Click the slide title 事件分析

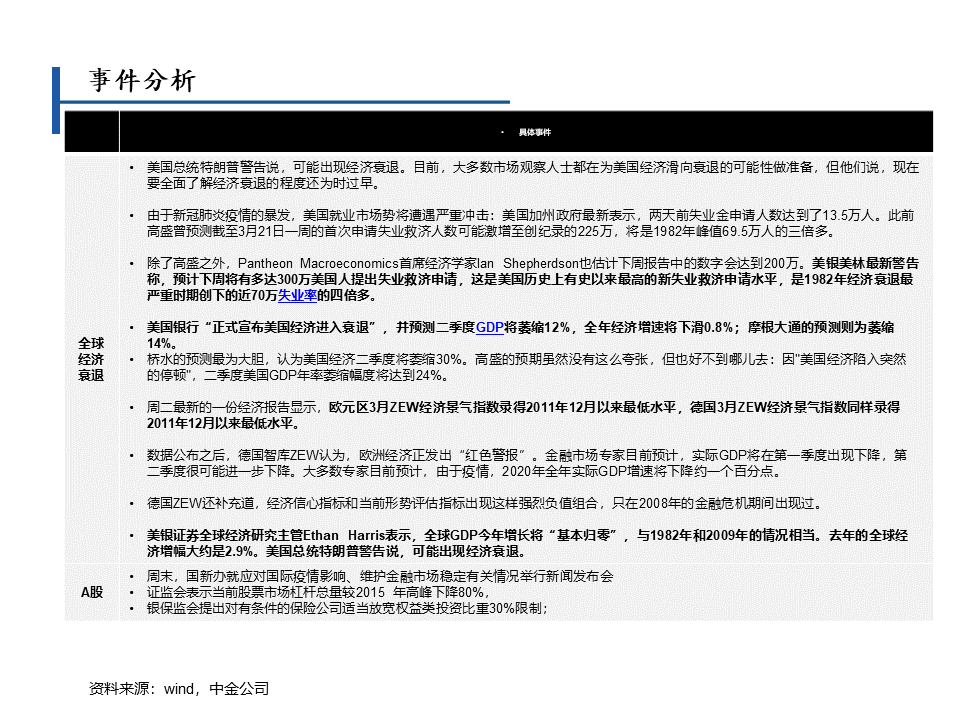tap(142, 81)
